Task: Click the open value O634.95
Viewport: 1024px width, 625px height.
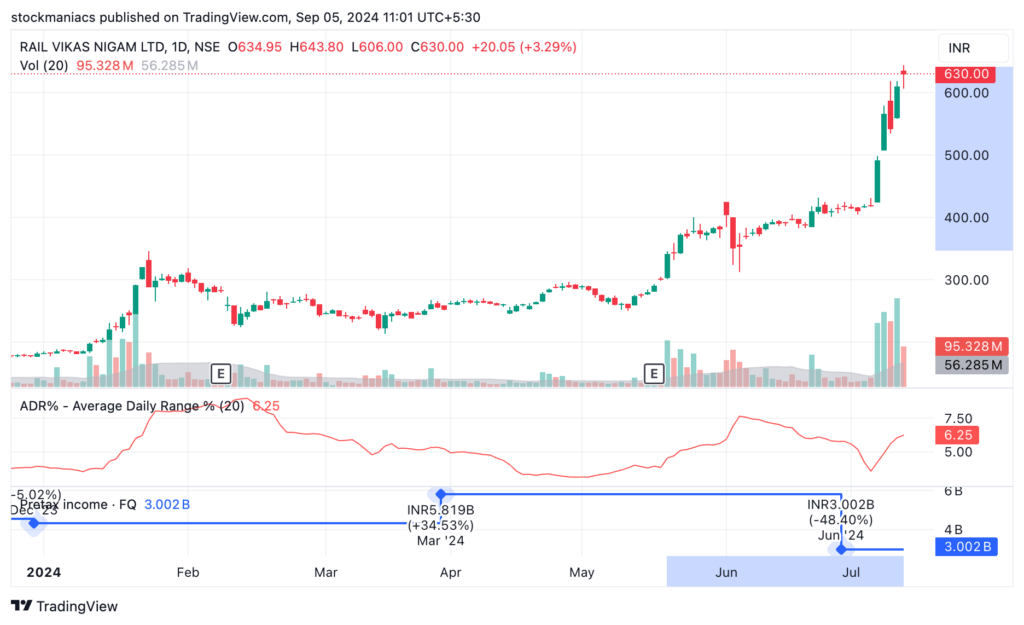Action: point(255,47)
